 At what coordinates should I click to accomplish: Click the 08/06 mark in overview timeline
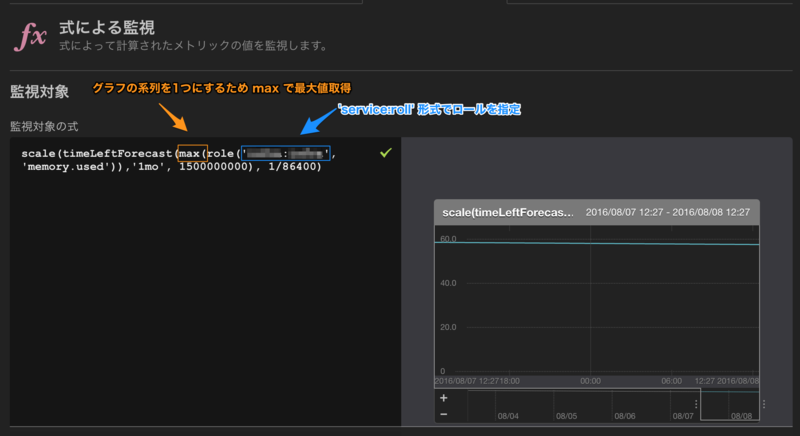coord(624,416)
